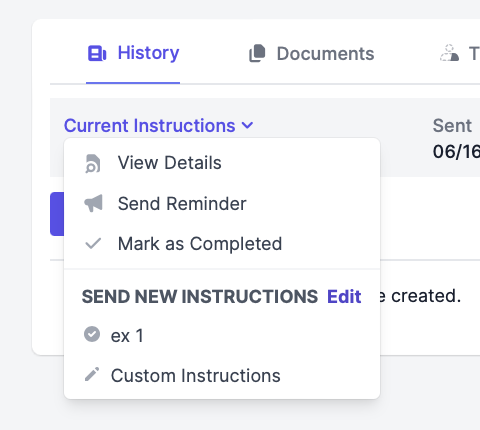Open the Documents tab

pyautogui.click(x=312, y=53)
